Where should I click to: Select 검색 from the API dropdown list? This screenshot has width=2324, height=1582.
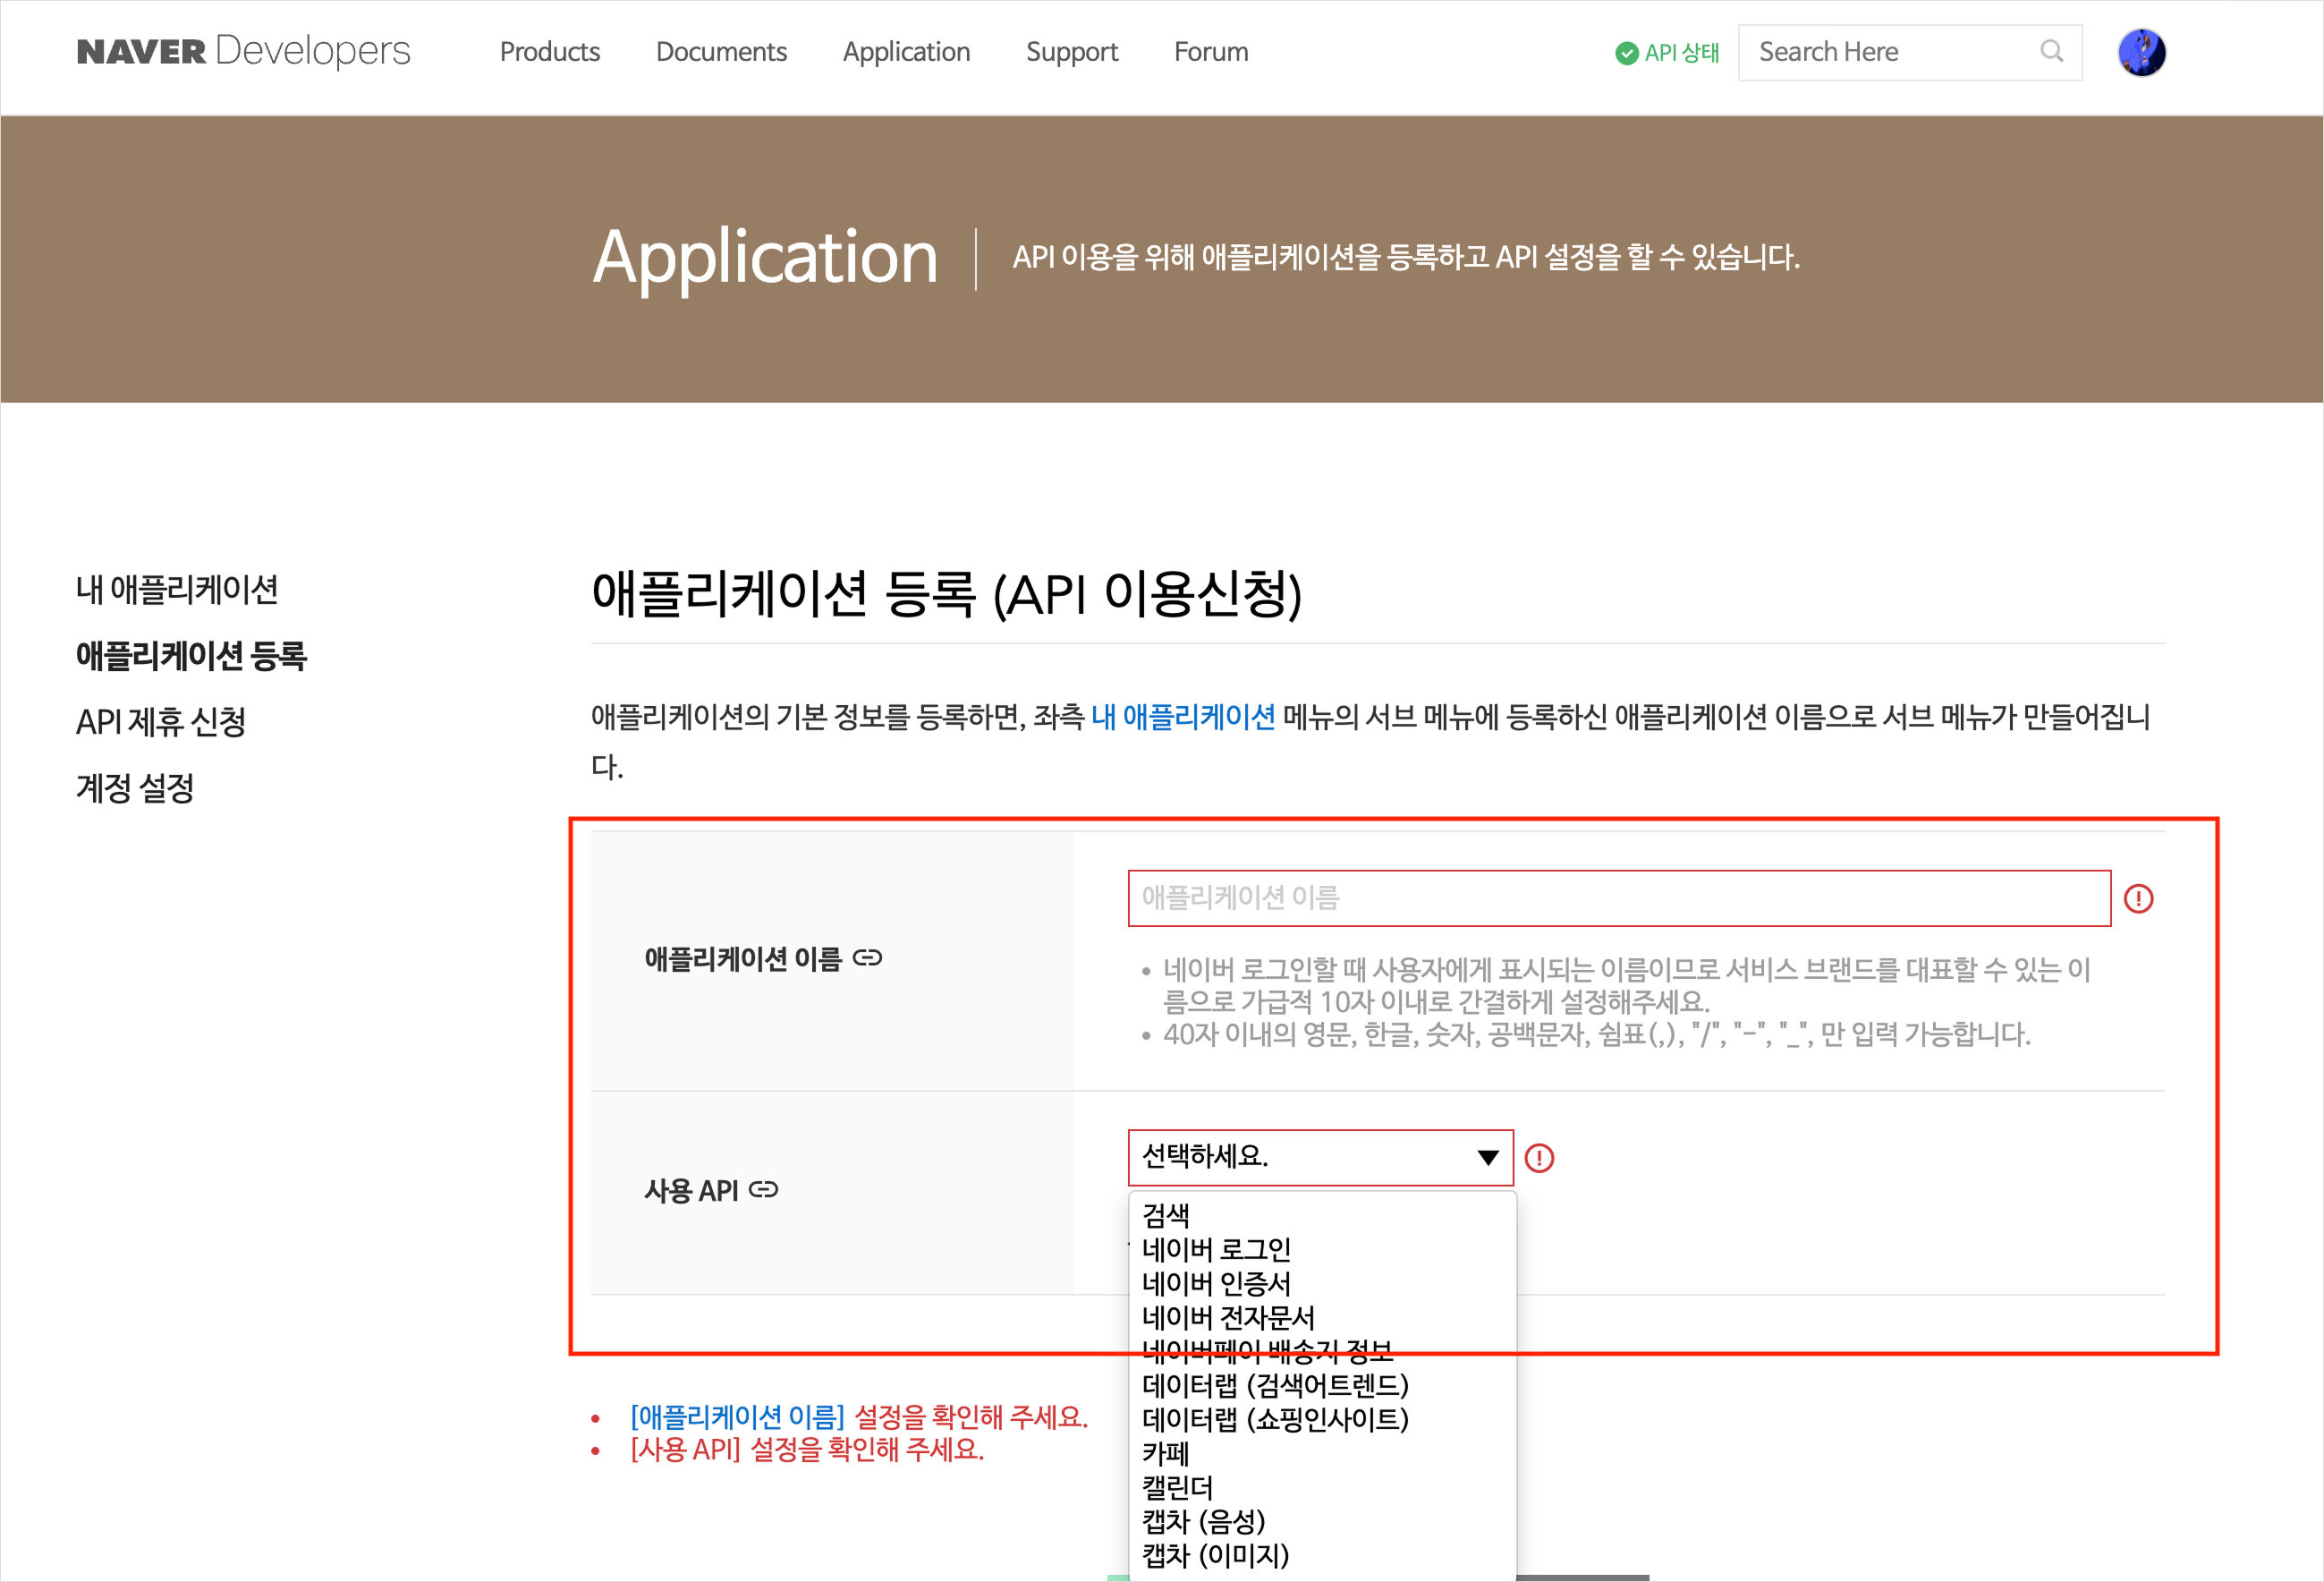1166,1216
